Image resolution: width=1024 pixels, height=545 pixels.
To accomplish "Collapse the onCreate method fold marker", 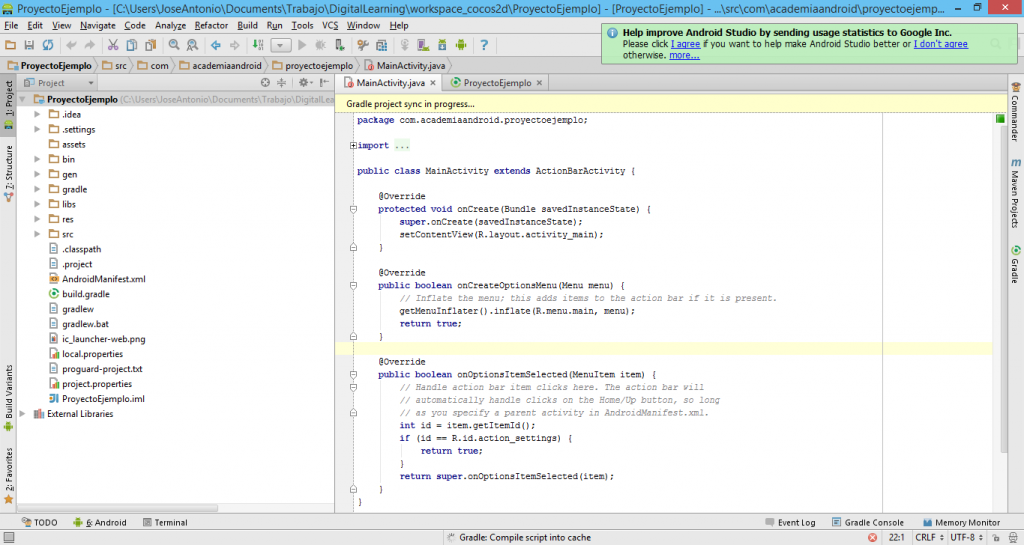I will click(353, 210).
